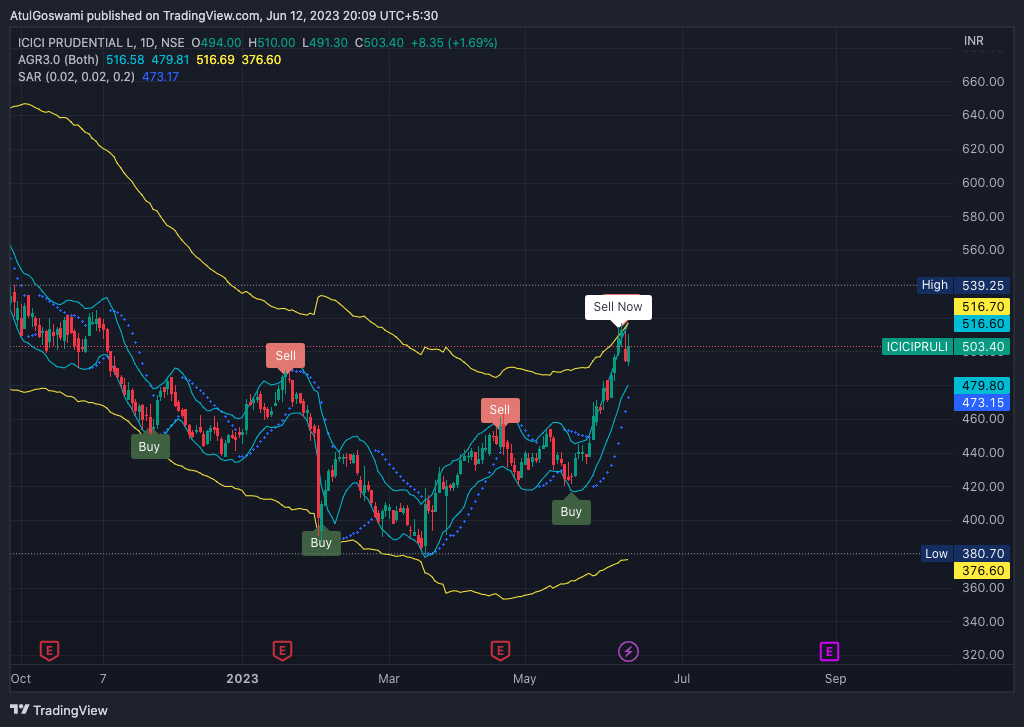1024x727 pixels.
Task: Click the 600.00 price scale value
Action: pos(983,182)
